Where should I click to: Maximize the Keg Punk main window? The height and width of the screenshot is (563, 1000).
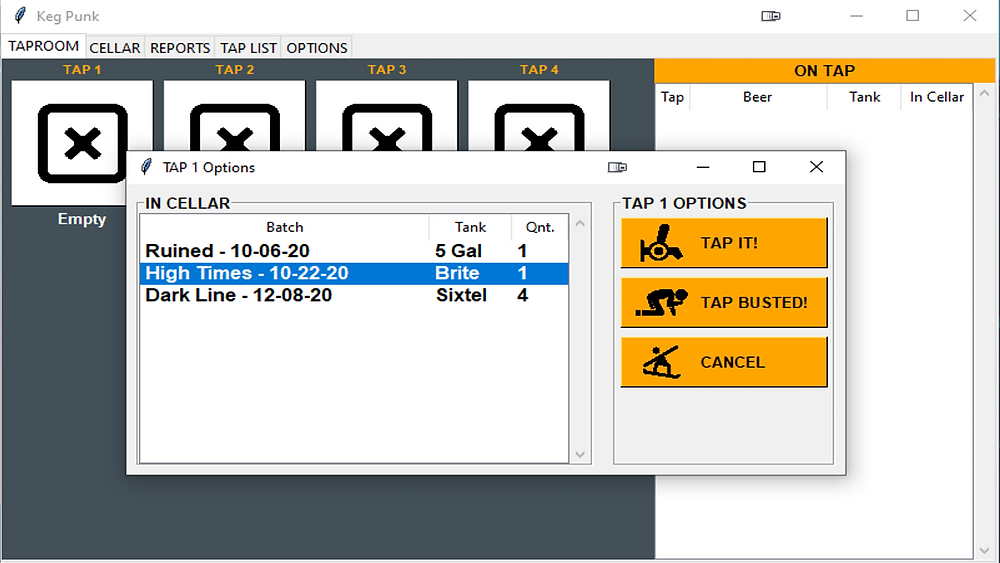pyautogui.click(x=913, y=16)
